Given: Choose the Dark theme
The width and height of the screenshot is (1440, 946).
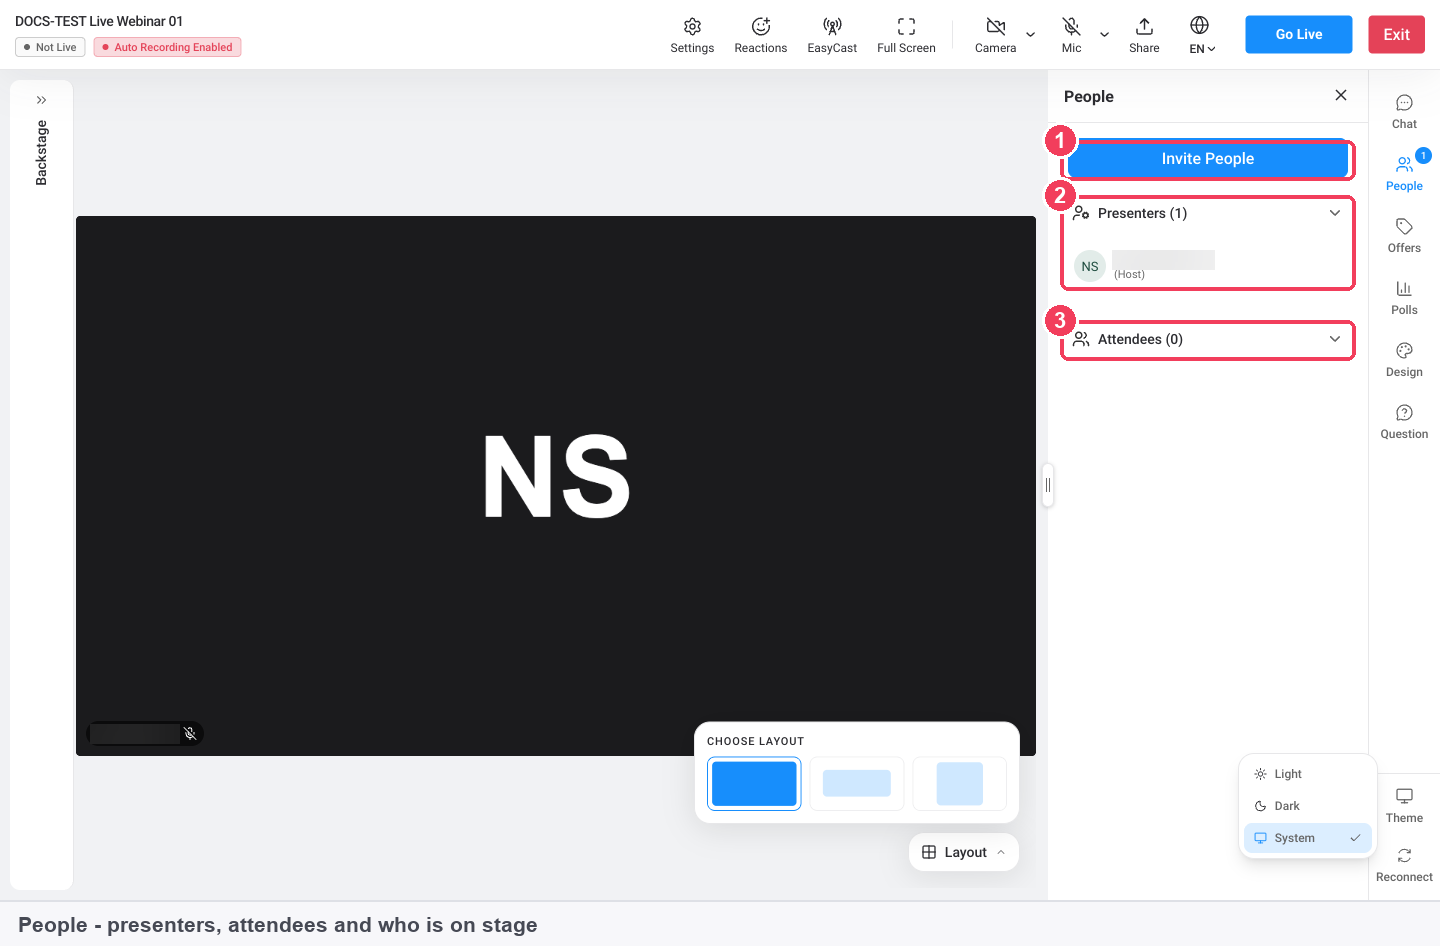Looking at the screenshot, I should coord(1308,806).
